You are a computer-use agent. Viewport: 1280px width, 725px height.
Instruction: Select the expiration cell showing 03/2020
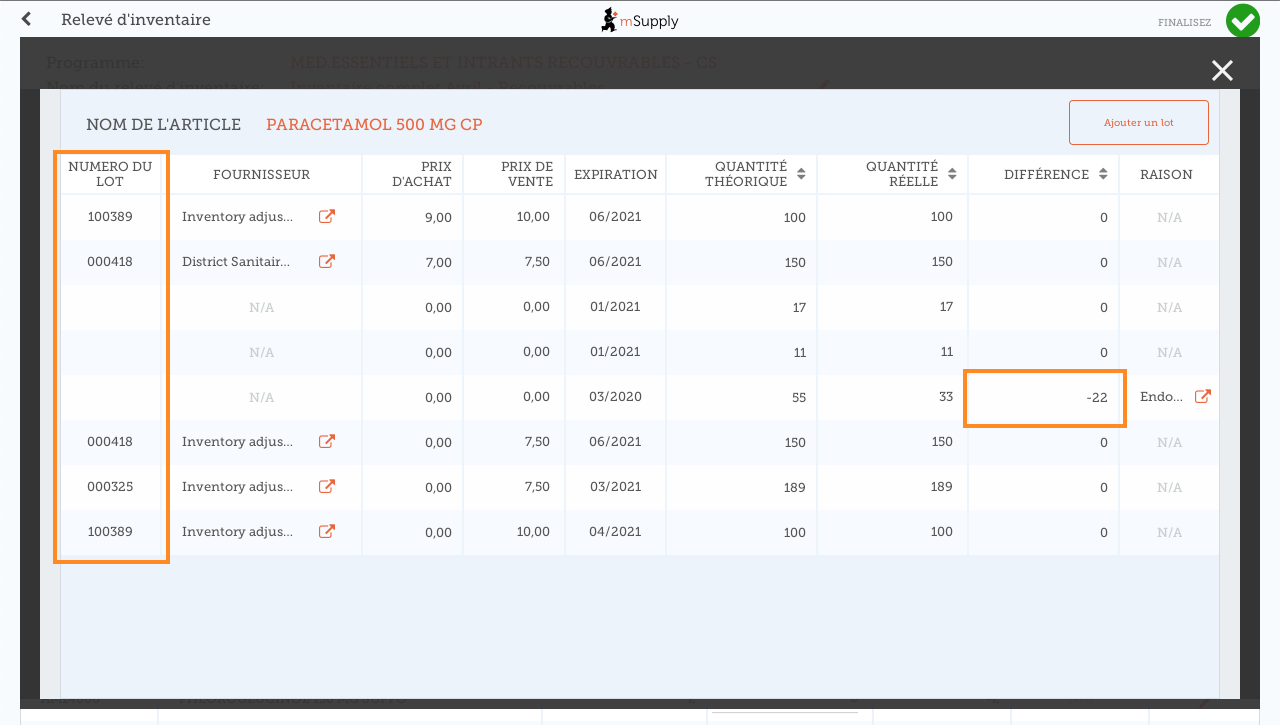click(615, 397)
